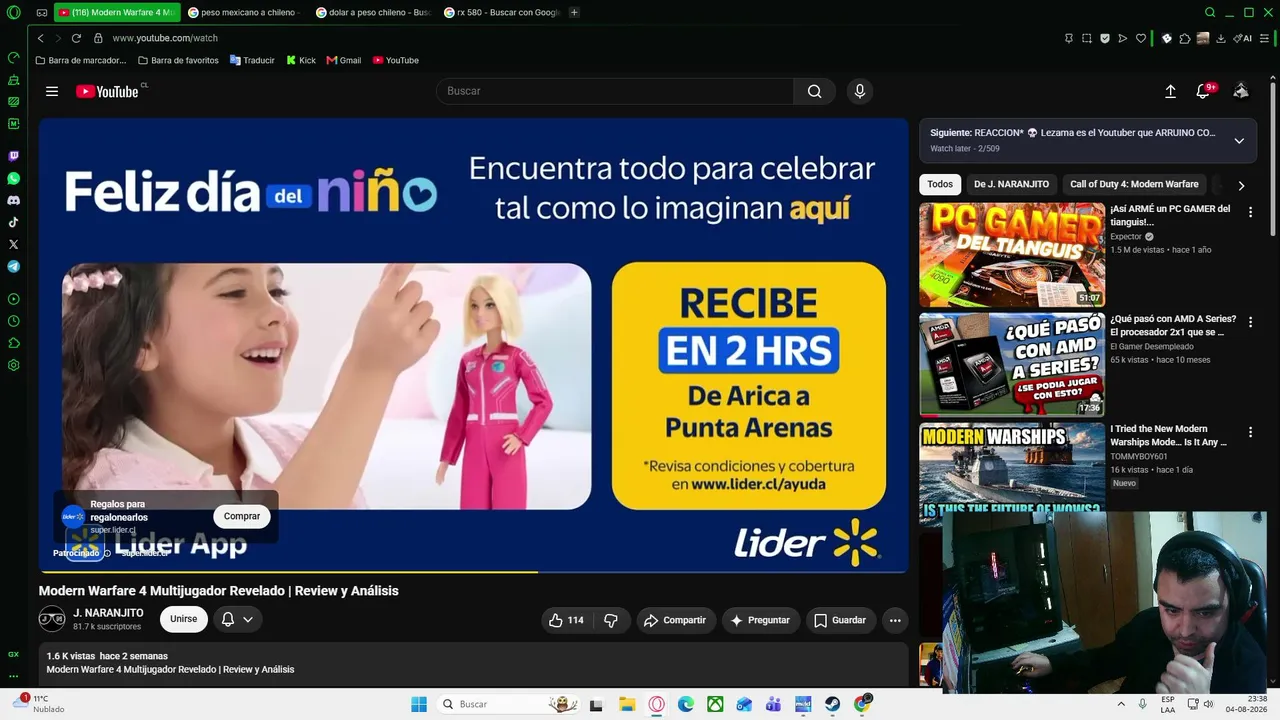Dislike the video with thumbs-down
This screenshot has height=720, width=1280.
[610, 620]
